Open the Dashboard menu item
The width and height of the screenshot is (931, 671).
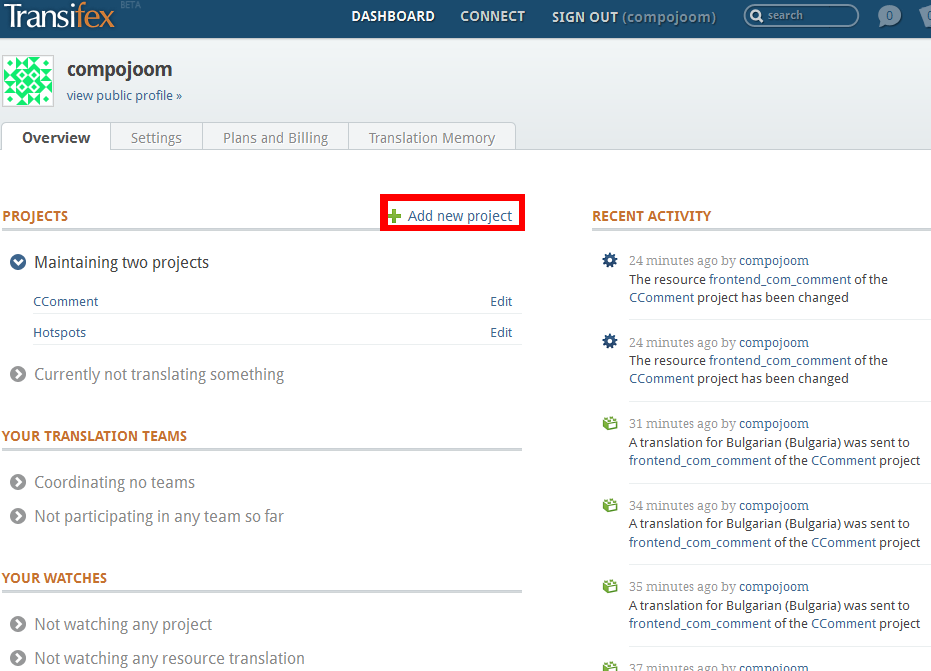pos(393,17)
